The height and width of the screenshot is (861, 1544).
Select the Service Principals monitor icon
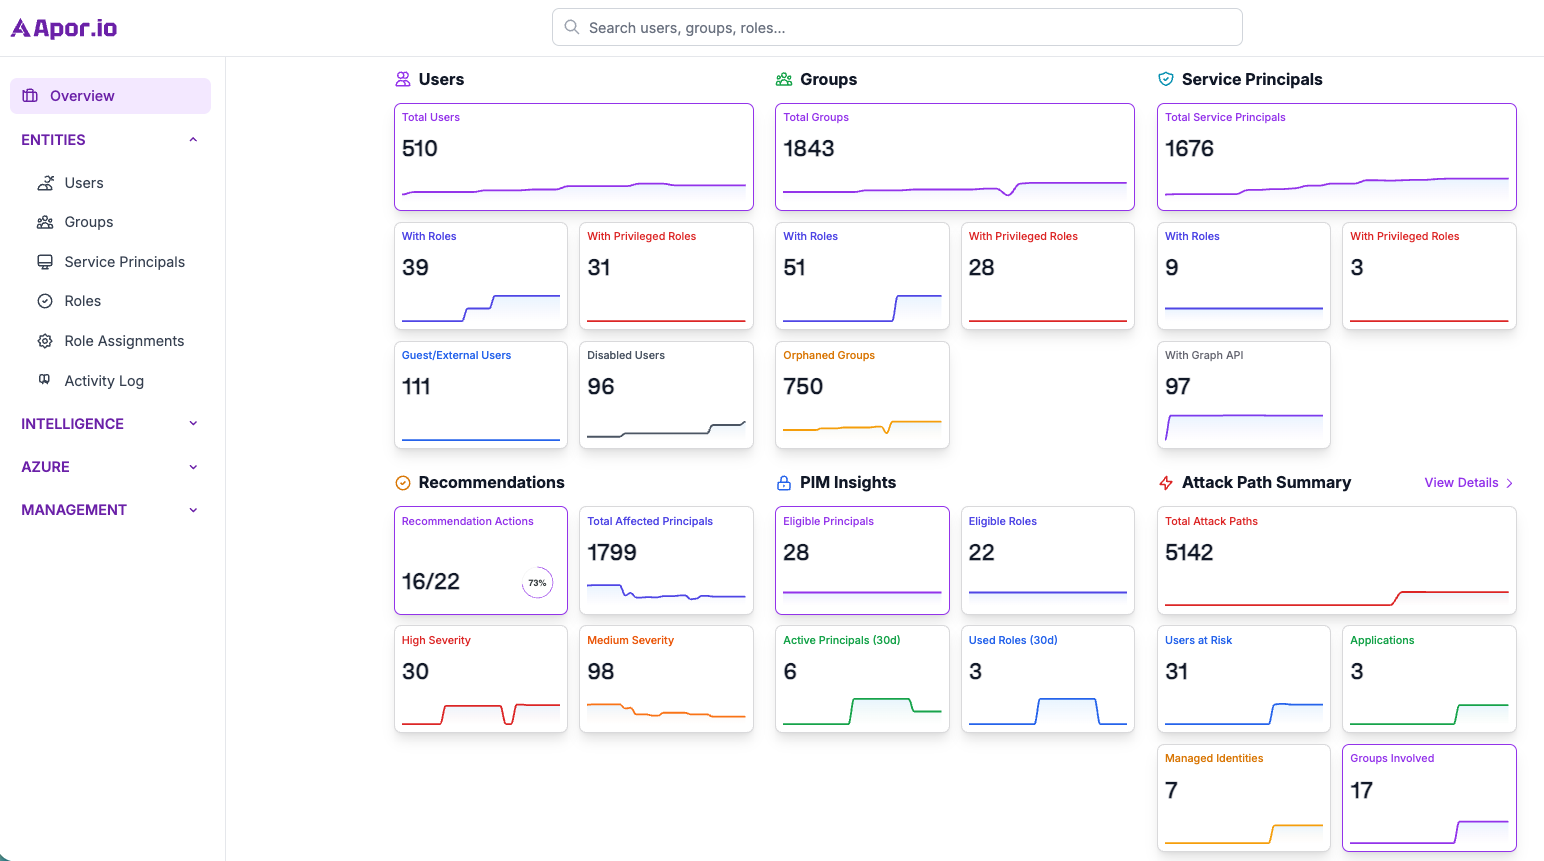tap(44, 261)
